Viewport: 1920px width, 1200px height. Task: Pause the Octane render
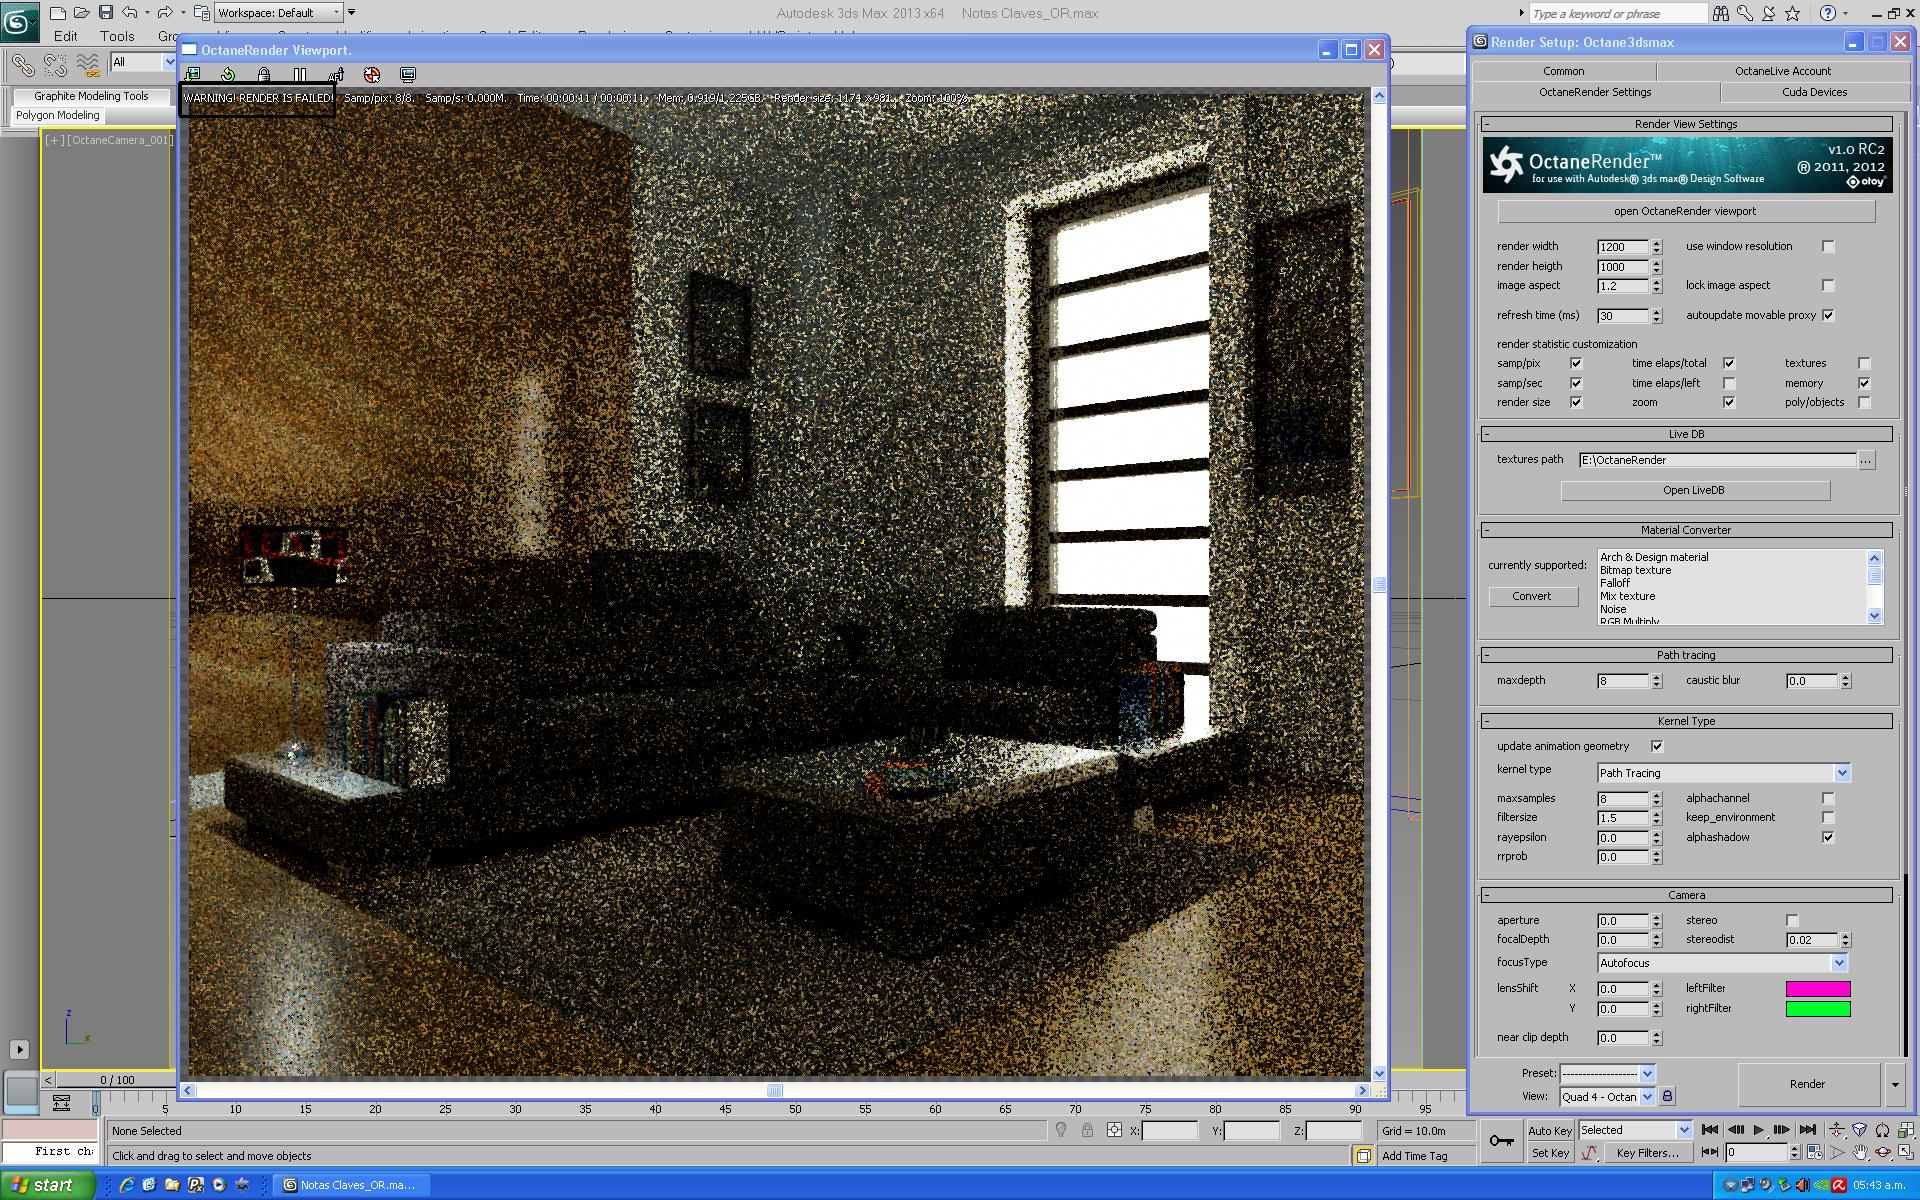pyautogui.click(x=300, y=74)
